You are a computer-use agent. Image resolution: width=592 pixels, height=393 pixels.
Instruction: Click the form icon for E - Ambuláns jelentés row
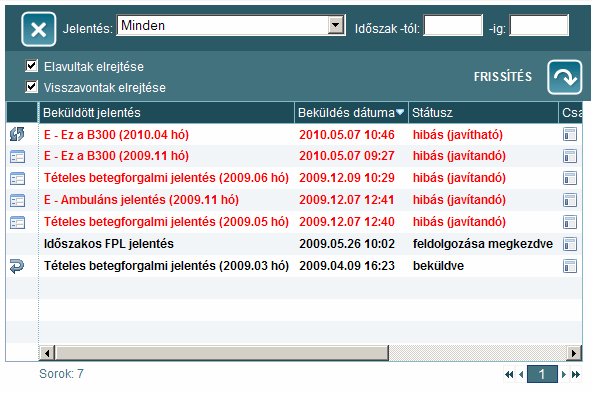click(x=17, y=200)
